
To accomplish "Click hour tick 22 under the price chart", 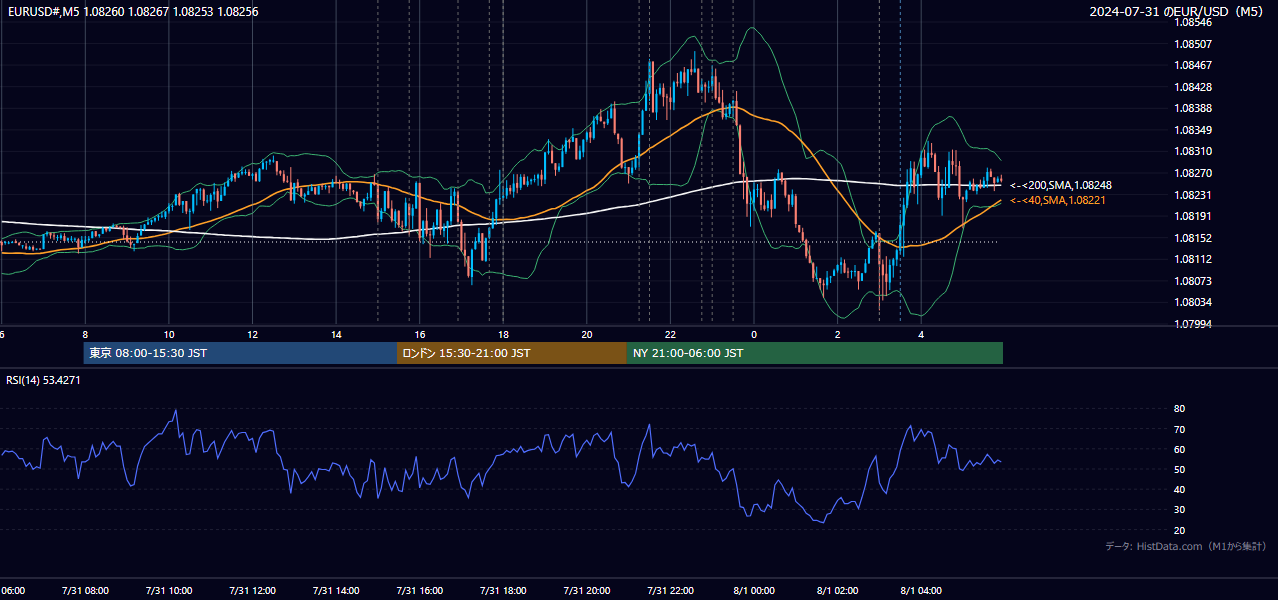I will [670, 335].
